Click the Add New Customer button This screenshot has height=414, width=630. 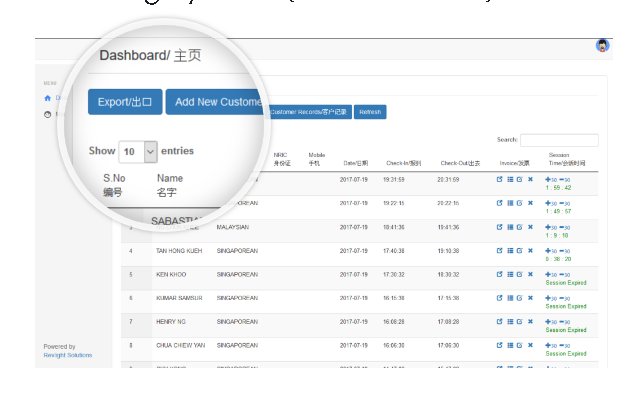[x=217, y=102]
